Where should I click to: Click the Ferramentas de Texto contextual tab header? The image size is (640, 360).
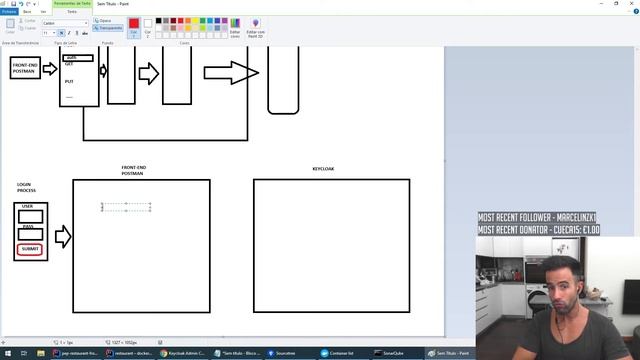pos(72,4)
